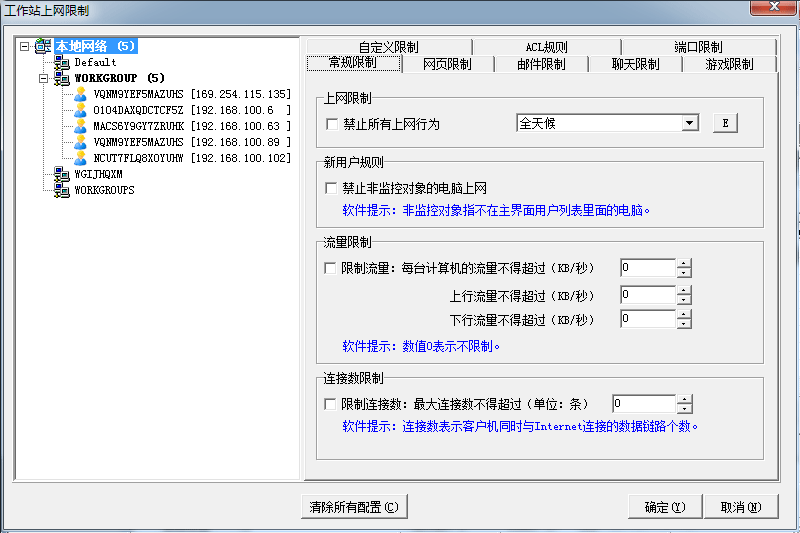This screenshot has width=800, height=533.
Task: Select host NCUT7FLQ8XOYUHW [192.168.100.102]
Action: (192, 158)
